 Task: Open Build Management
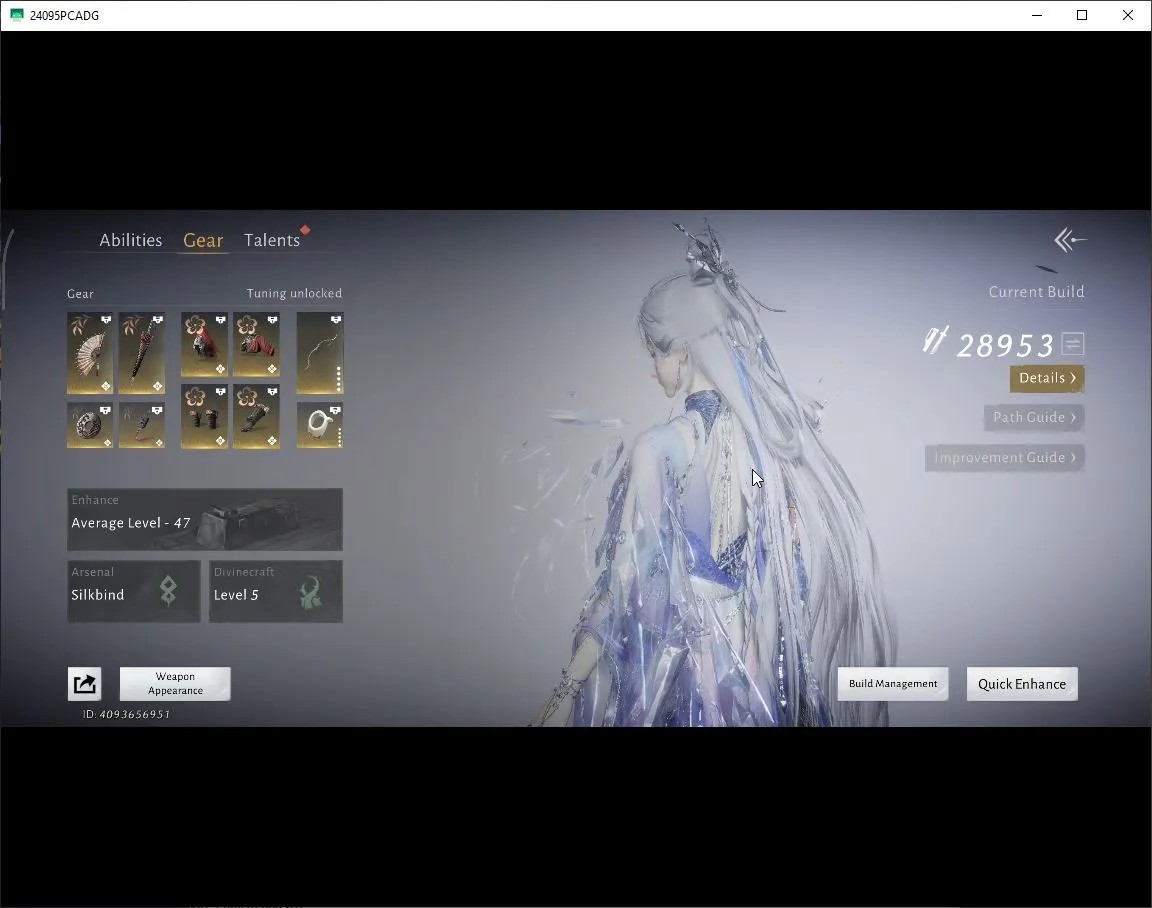tap(893, 684)
